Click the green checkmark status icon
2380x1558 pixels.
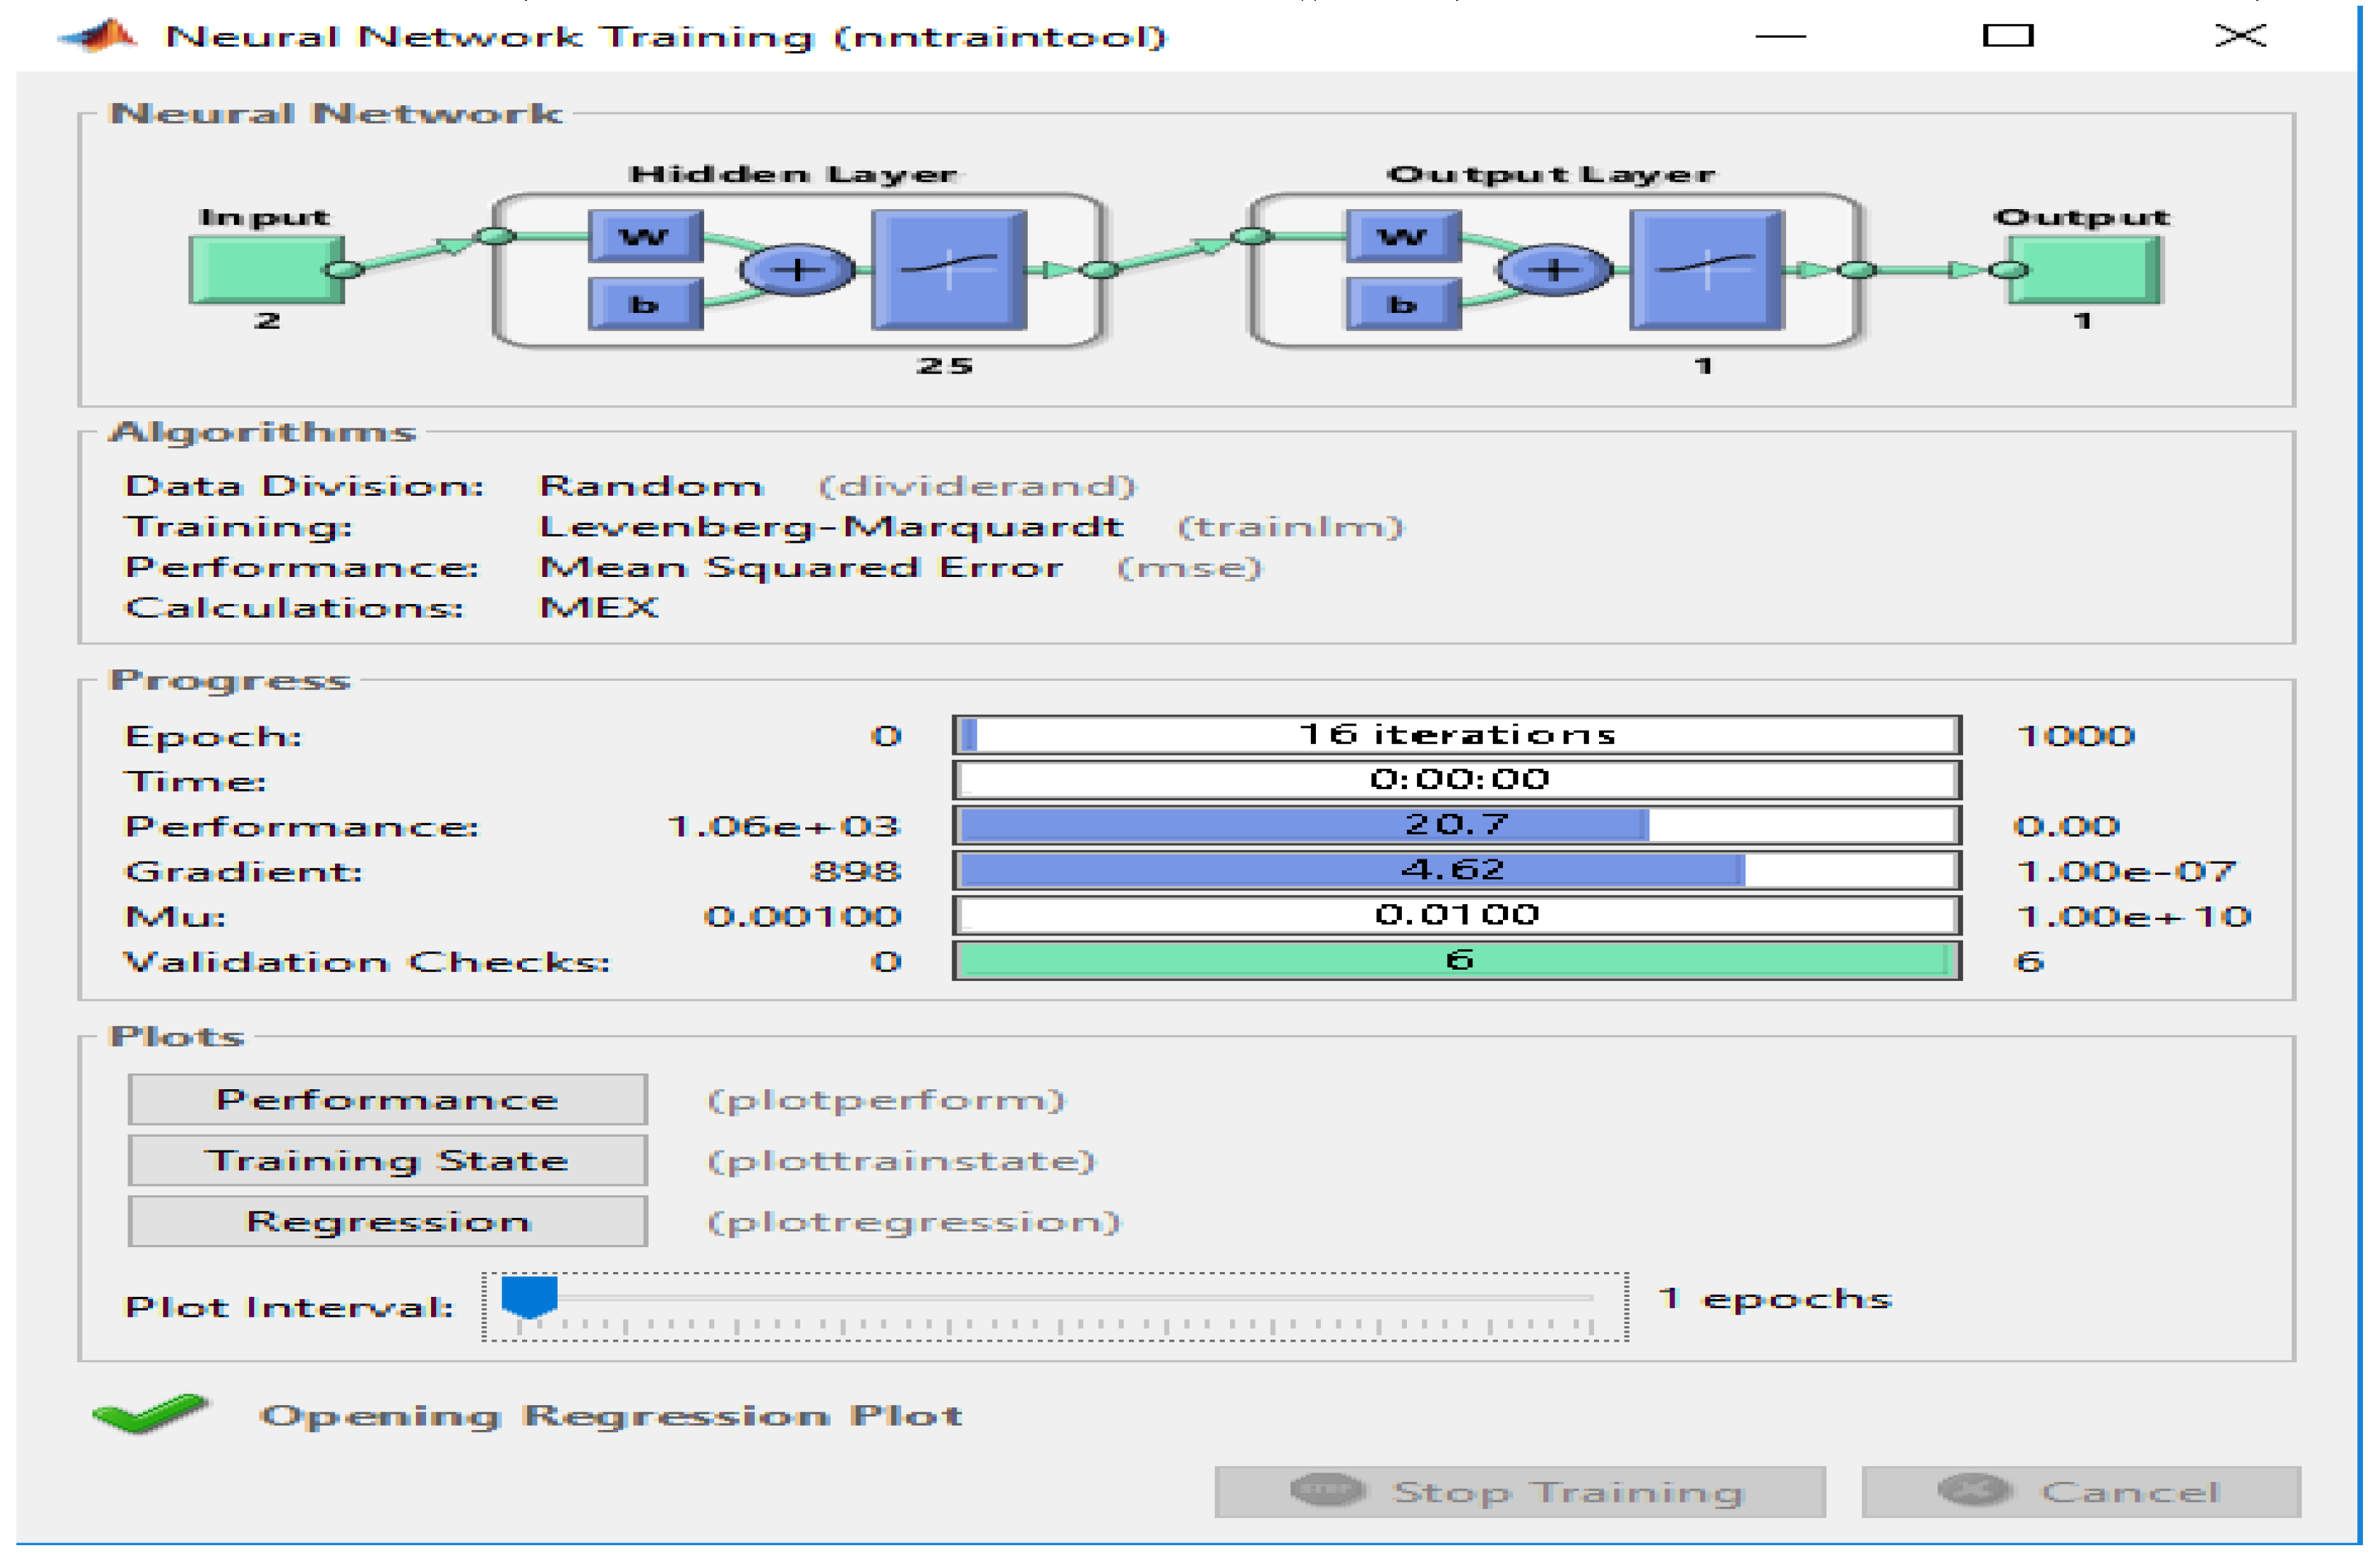150,1414
